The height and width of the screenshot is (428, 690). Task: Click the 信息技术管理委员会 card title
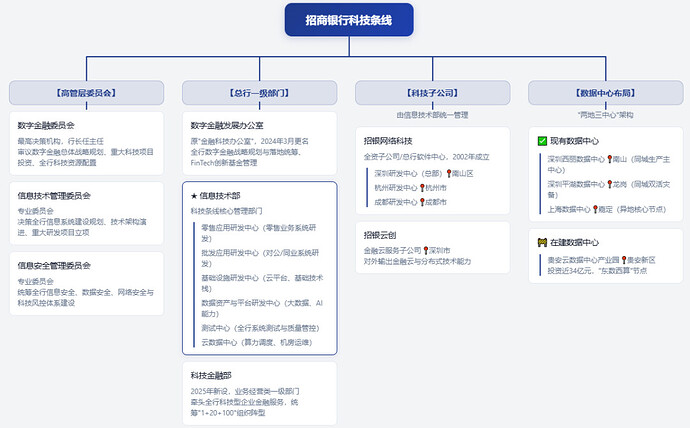54,196
